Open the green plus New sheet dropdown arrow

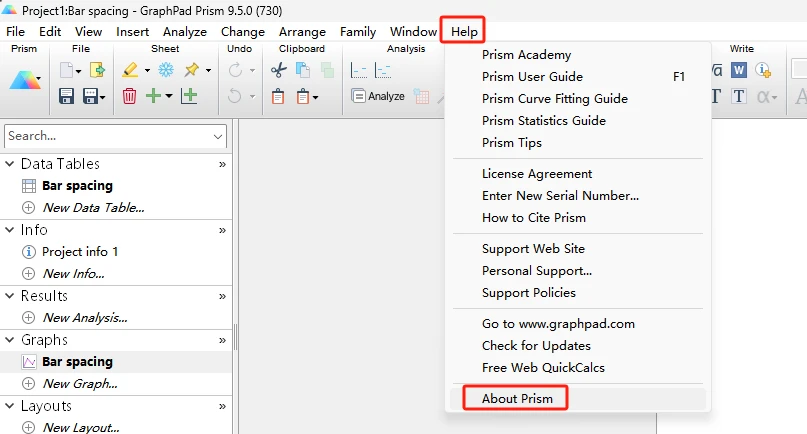click(169, 96)
